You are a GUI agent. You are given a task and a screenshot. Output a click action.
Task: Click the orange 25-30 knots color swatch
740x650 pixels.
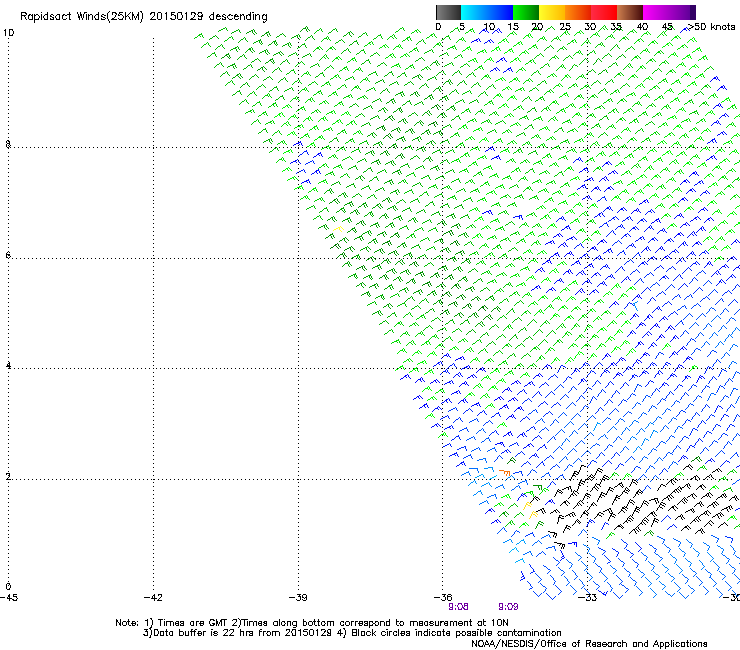[578, 12]
